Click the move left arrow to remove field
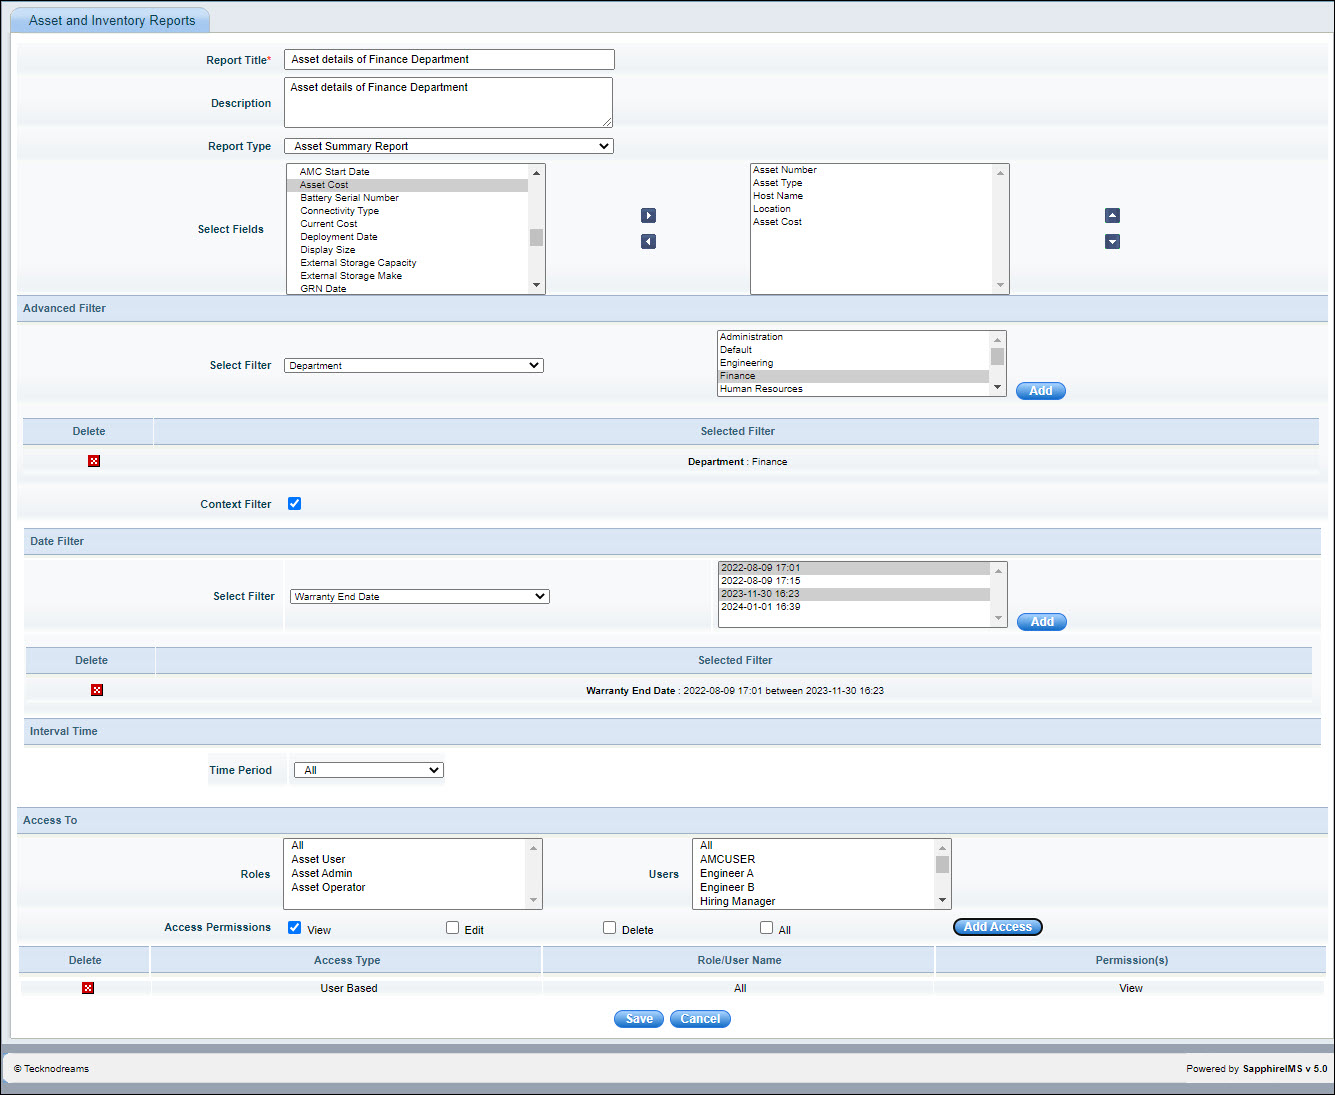The image size is (1335, 1095). click(648, 242)
